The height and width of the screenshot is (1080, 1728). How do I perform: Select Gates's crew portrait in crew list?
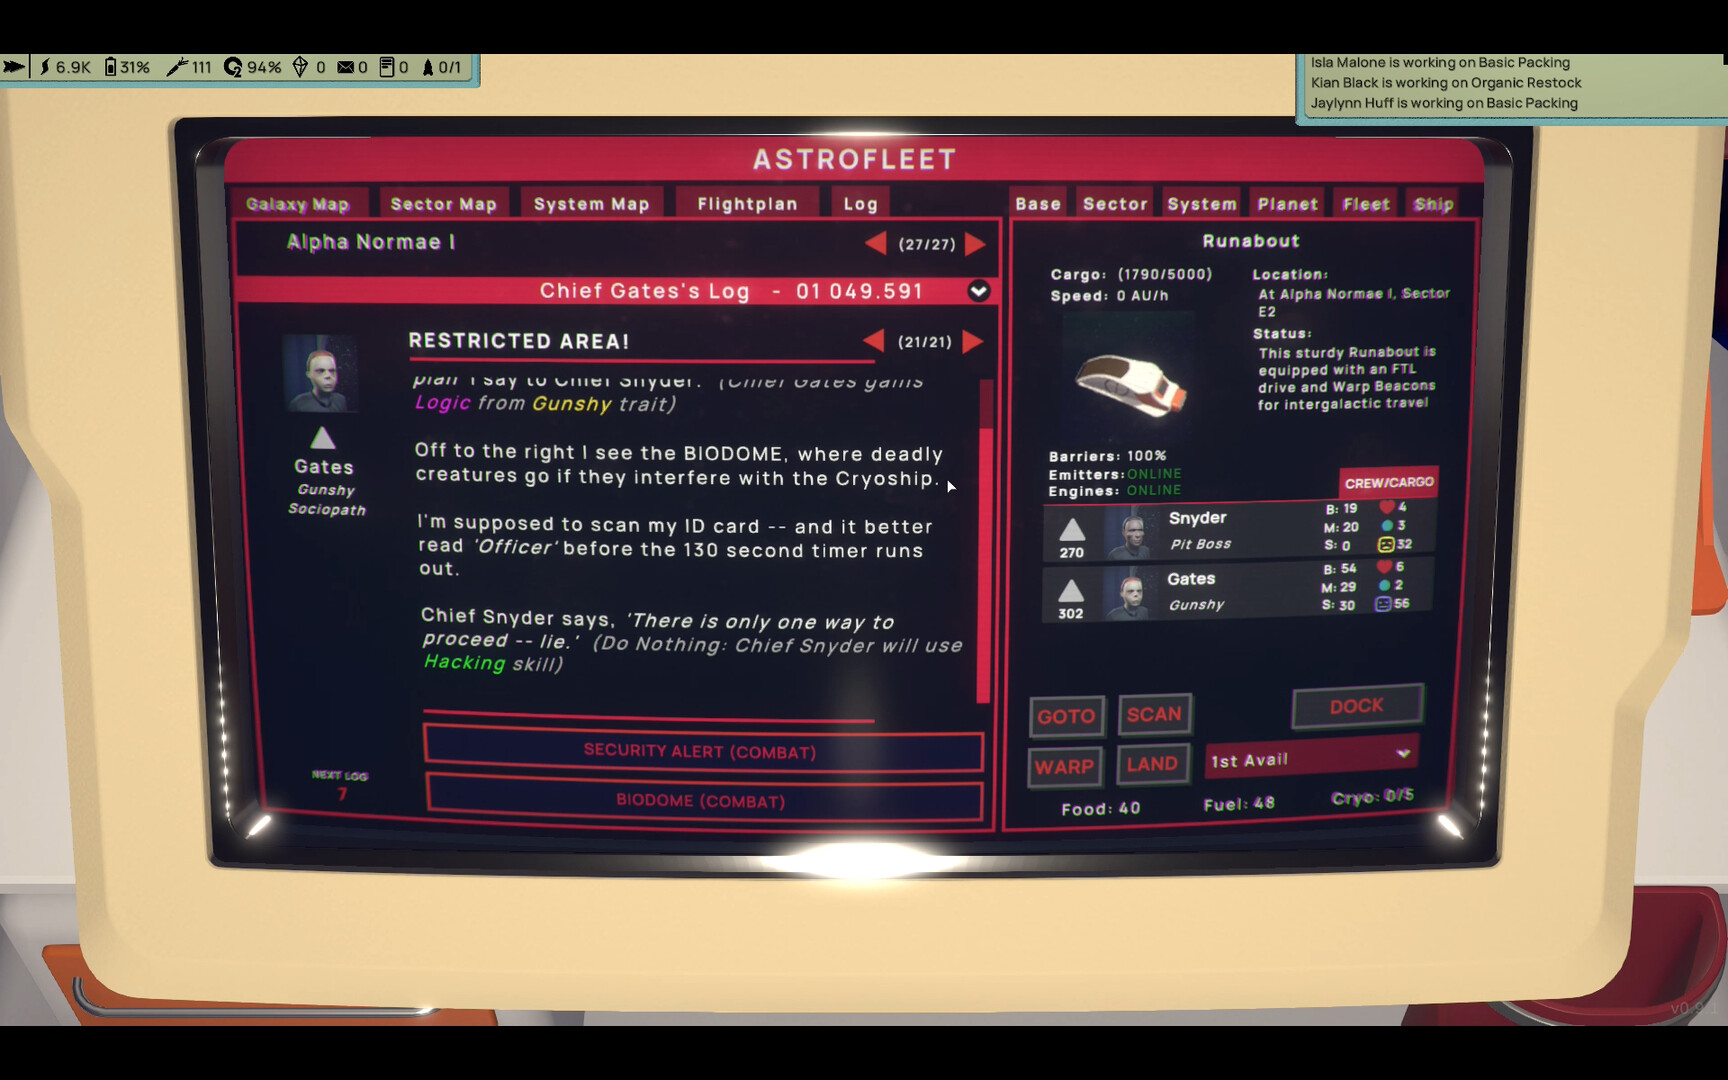[1130, 594]
